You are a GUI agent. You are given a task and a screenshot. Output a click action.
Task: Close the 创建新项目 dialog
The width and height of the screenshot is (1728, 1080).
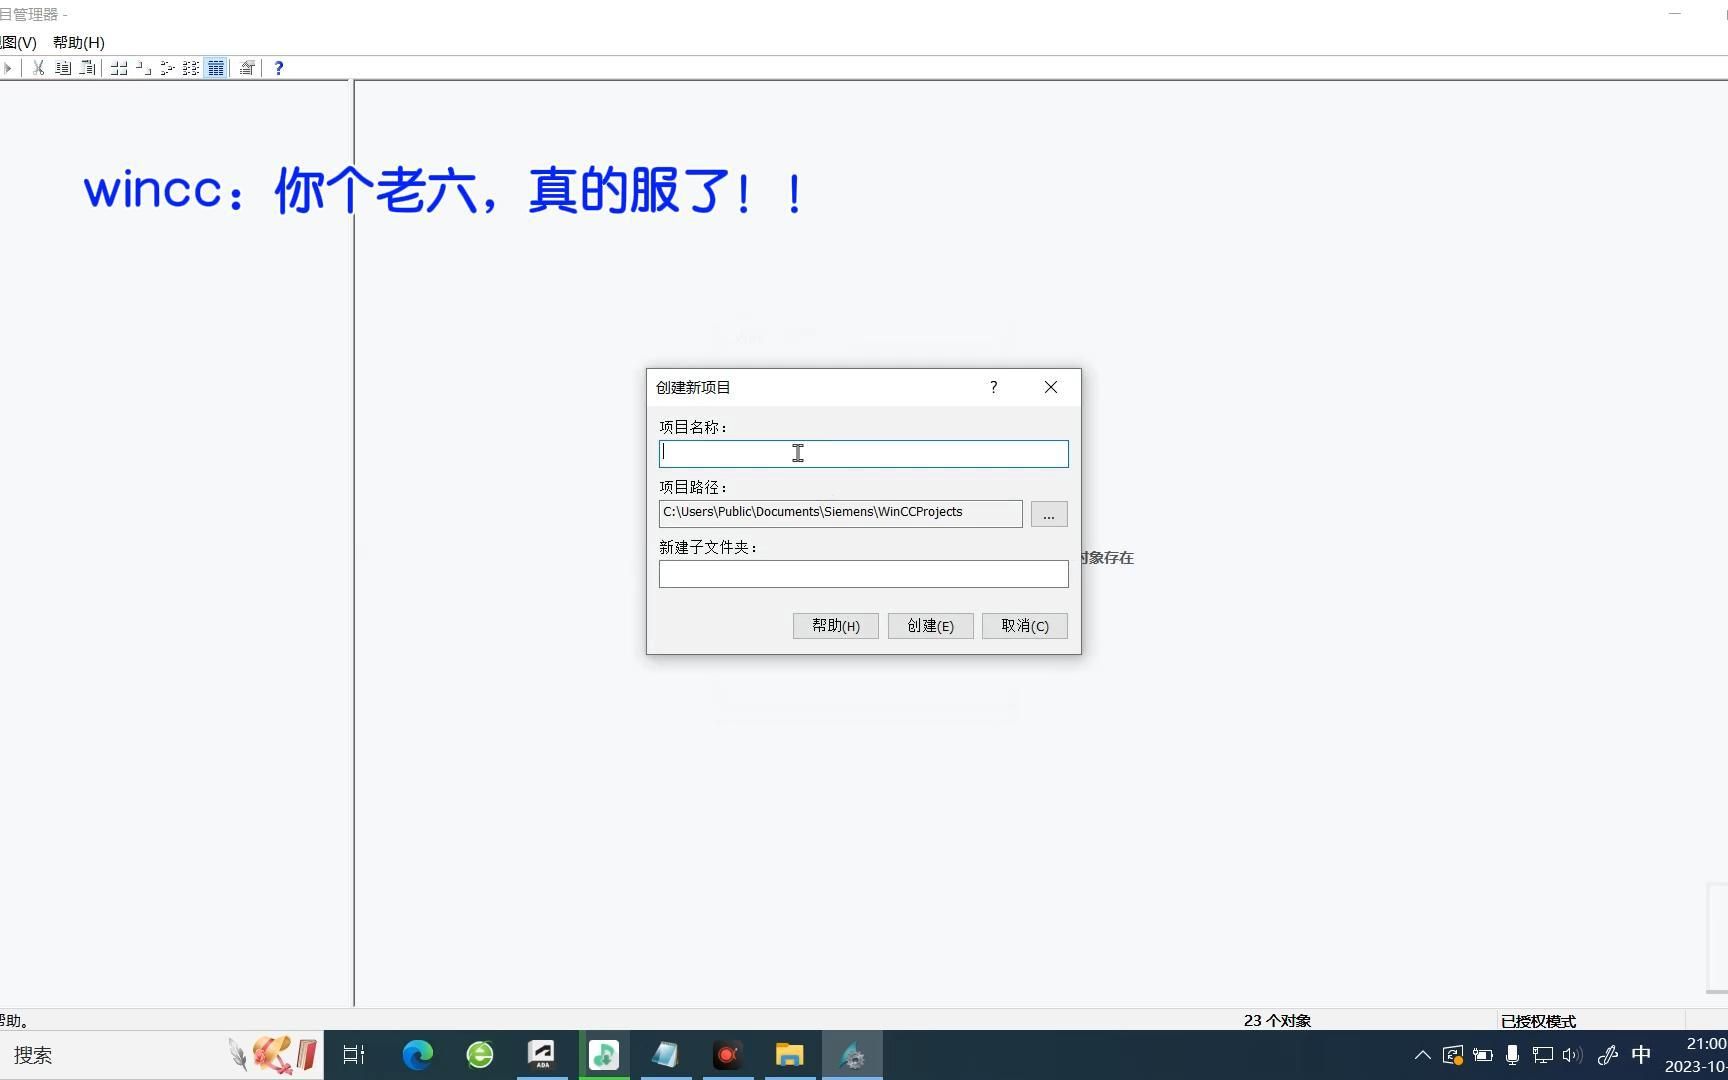coord(1051,387)
